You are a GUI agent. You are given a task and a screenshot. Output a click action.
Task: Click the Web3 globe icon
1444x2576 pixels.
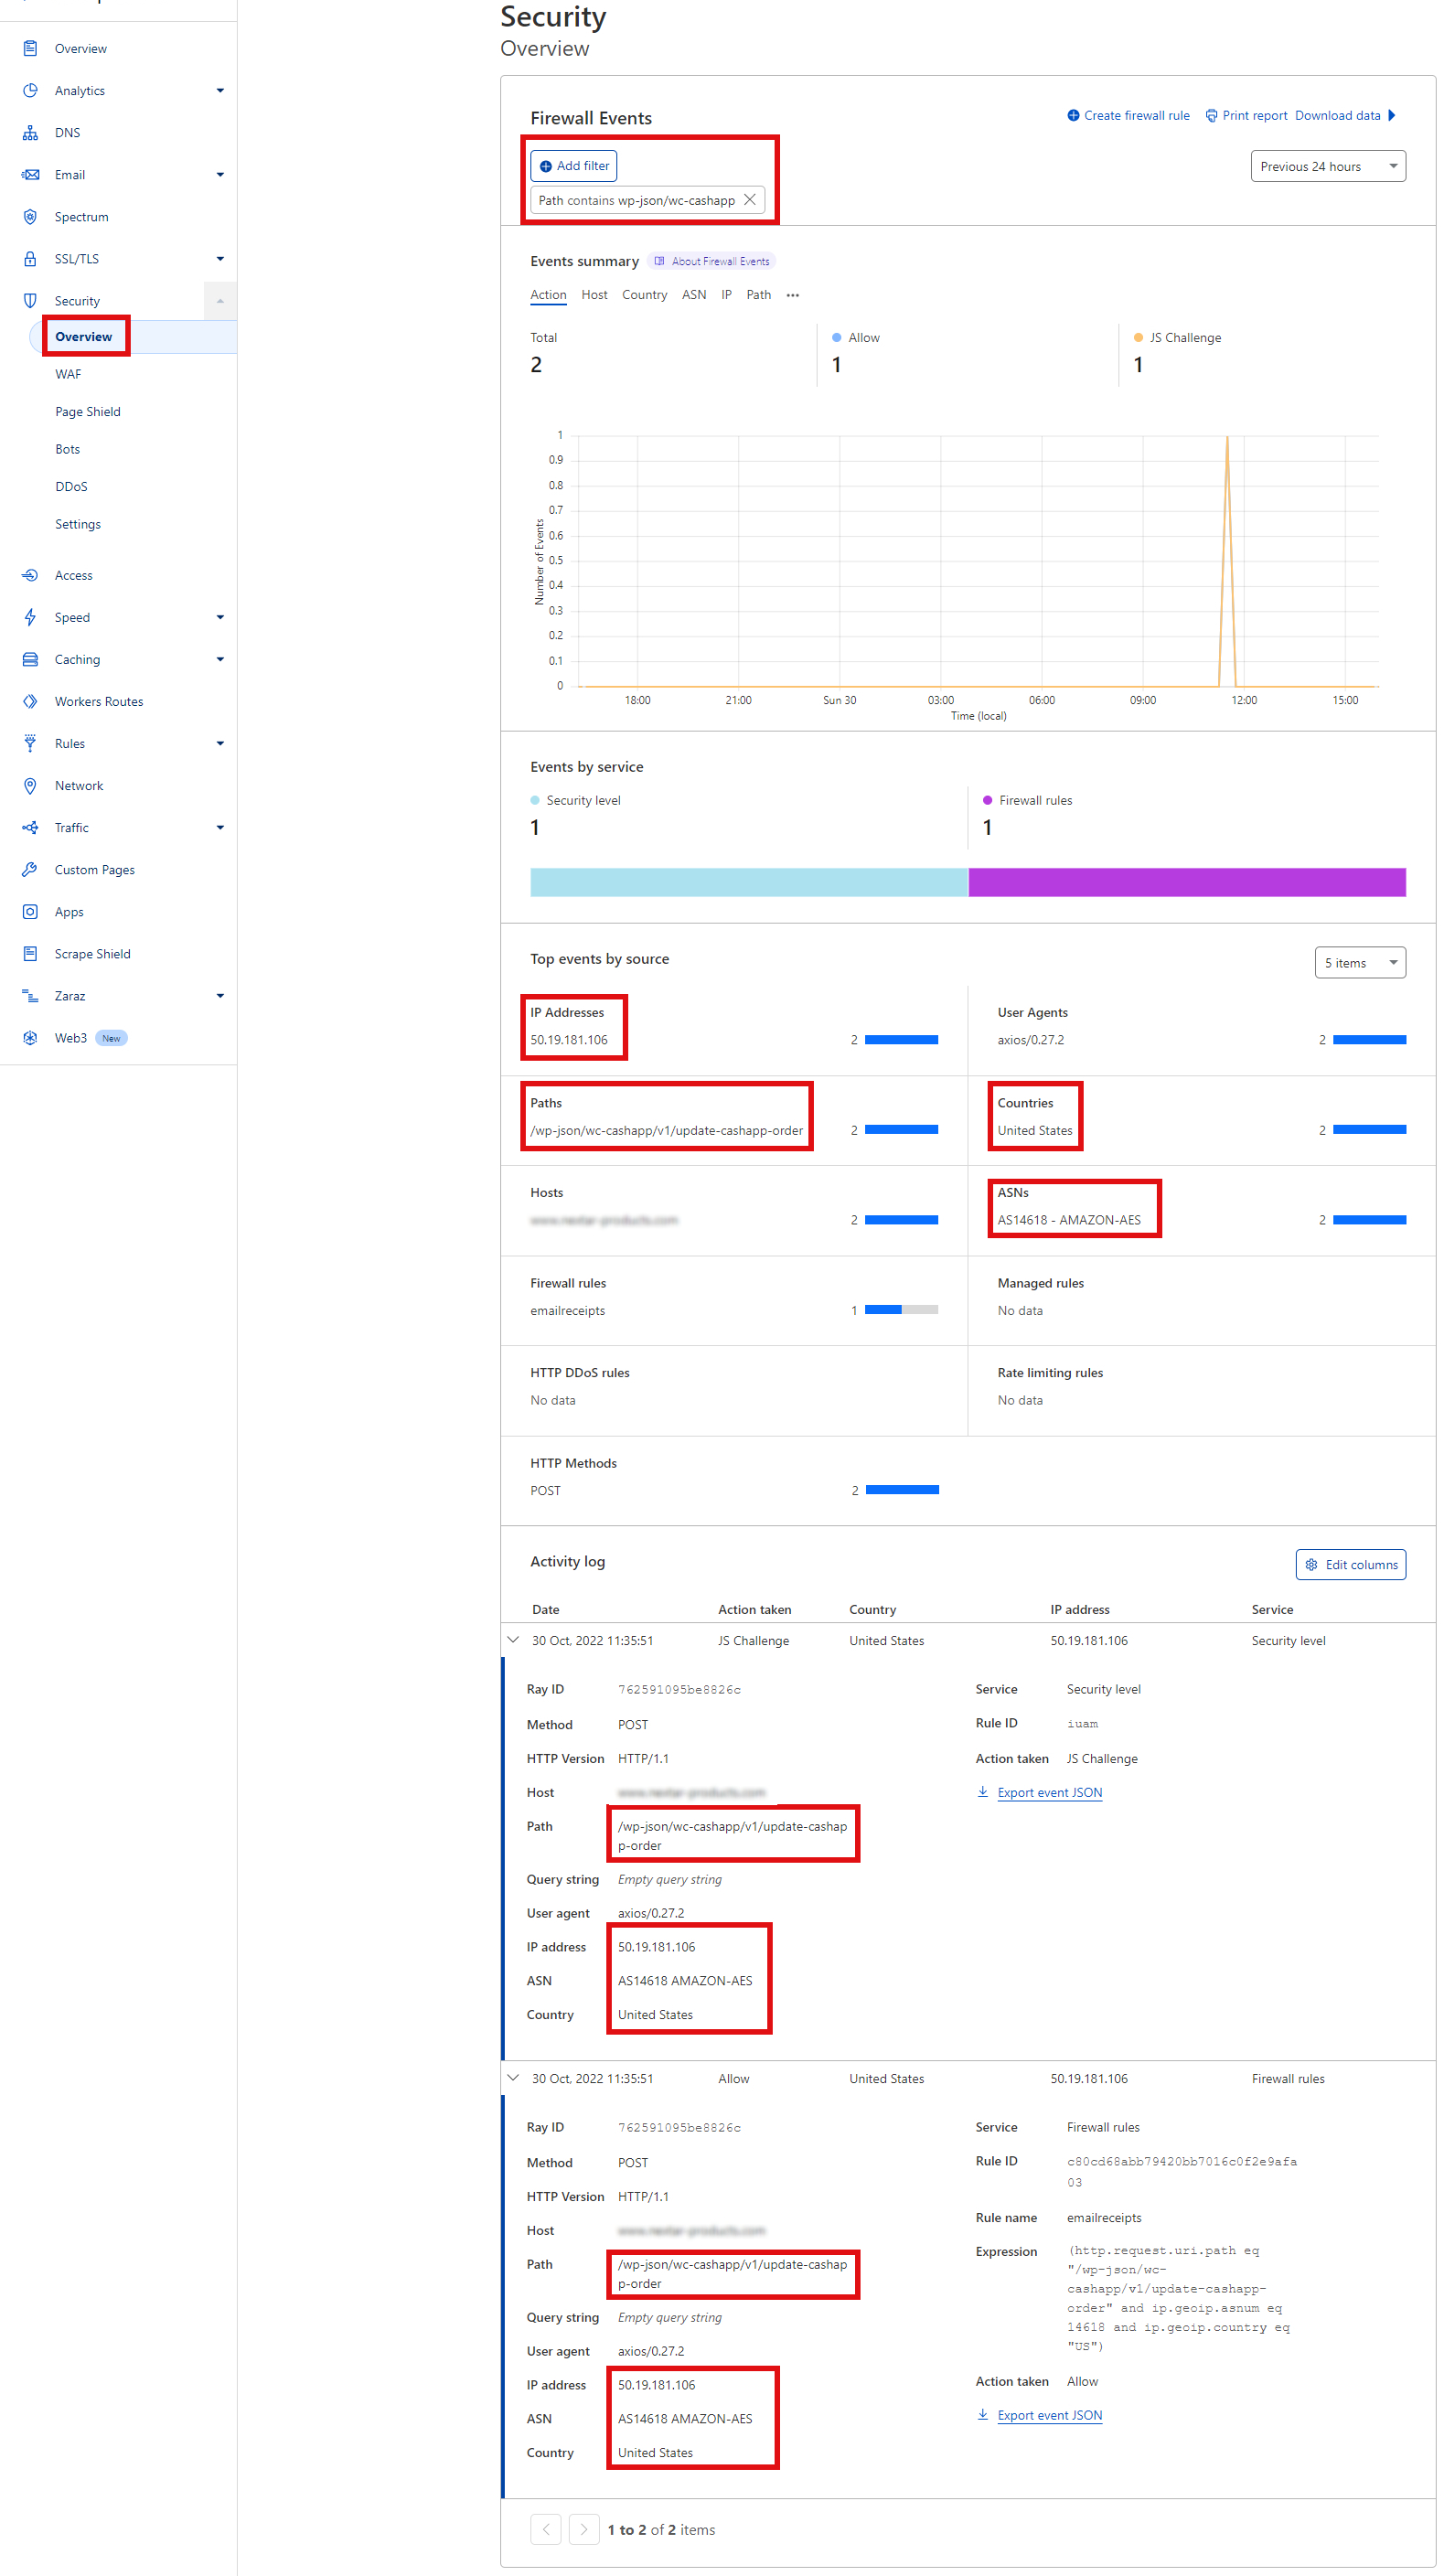pyautogui.click(x=30, y=1037)
